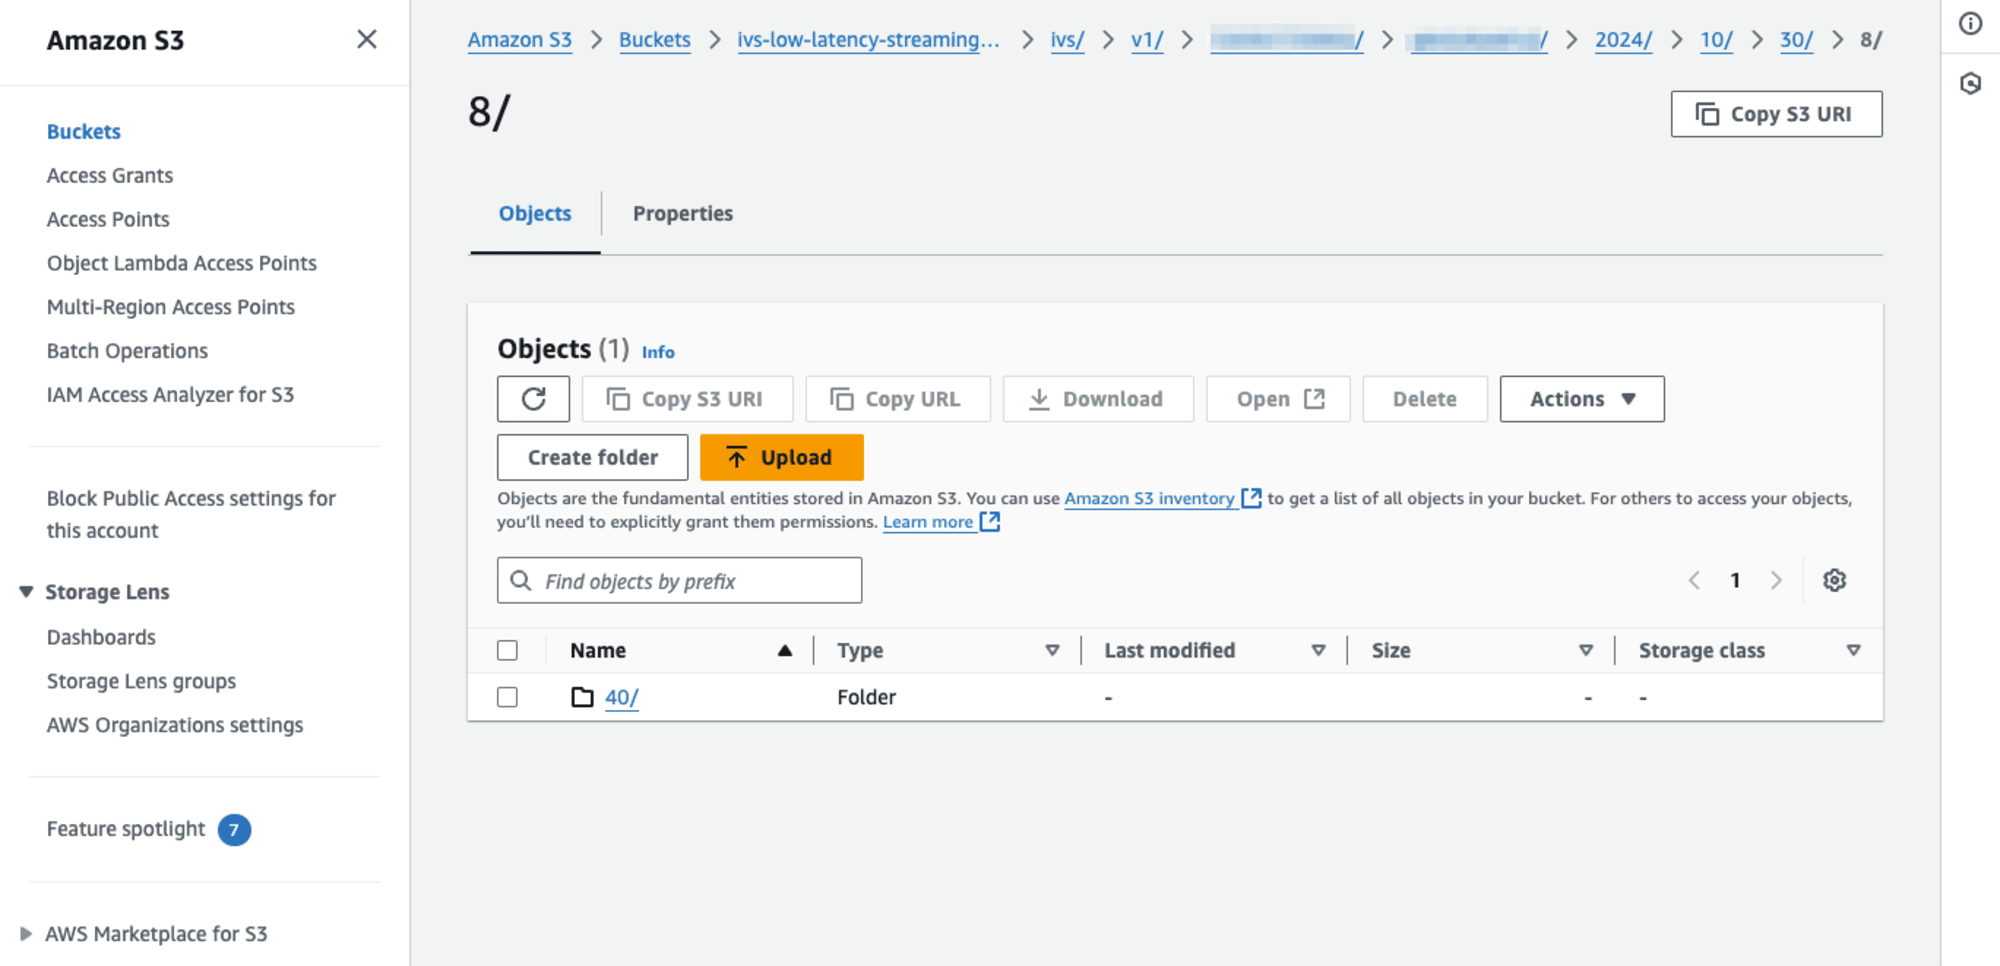Sort ascending by Name arrow
2000x966 pixels.
(x=785, y=650)
